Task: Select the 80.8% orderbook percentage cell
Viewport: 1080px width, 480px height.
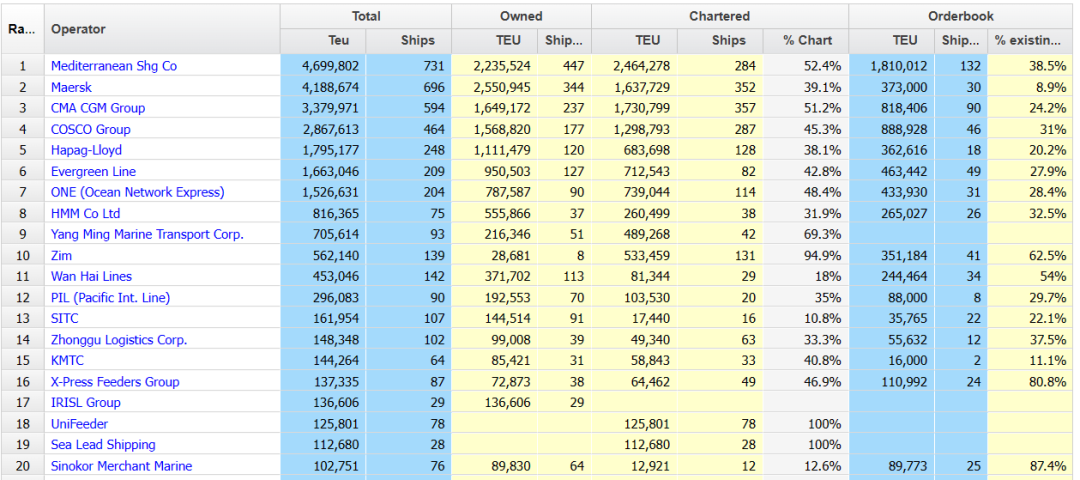Action: [x=1030, y=382]
